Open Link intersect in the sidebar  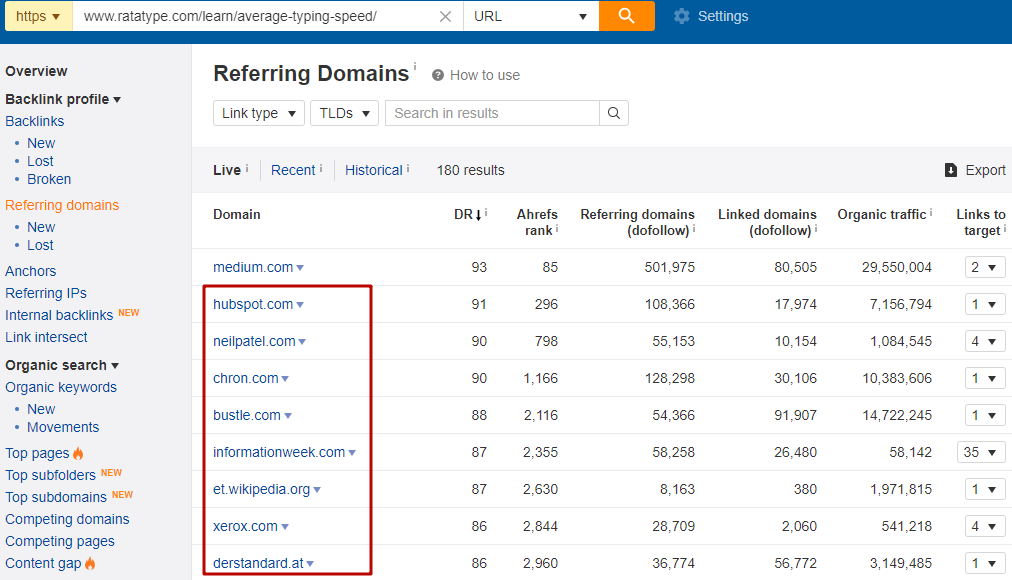(46, 337)
